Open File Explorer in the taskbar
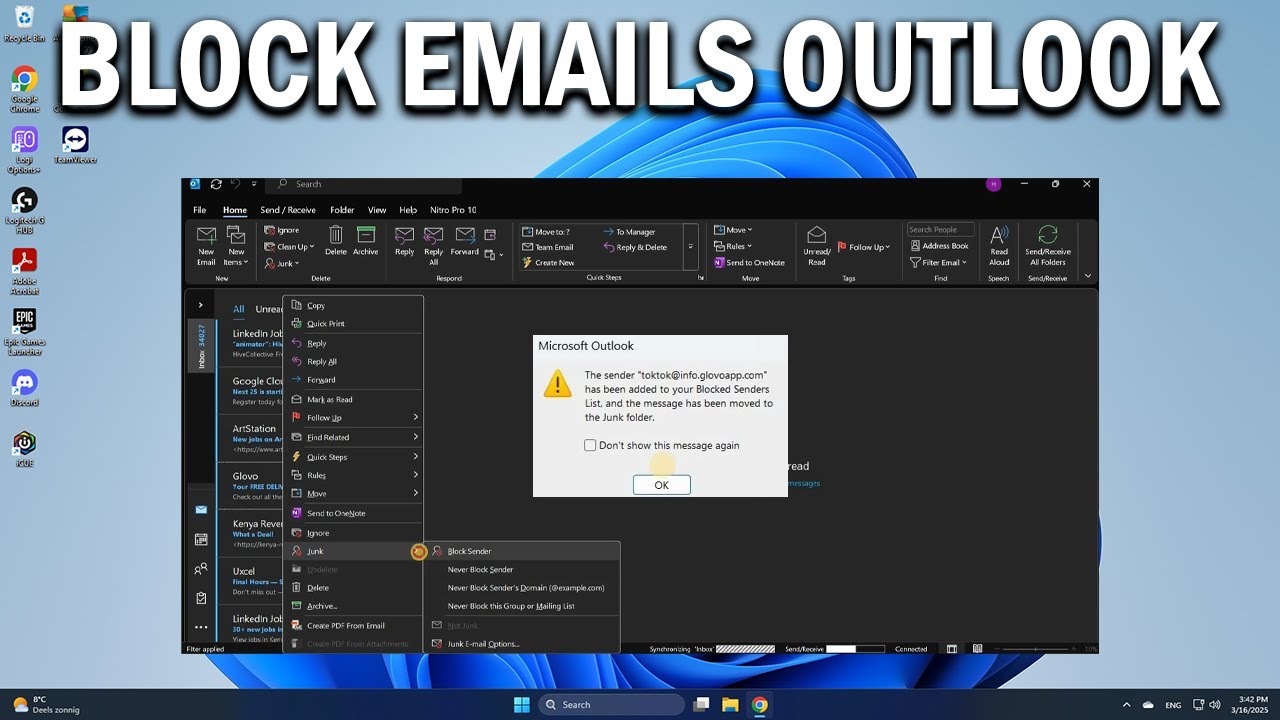 (x=730, y=704)
